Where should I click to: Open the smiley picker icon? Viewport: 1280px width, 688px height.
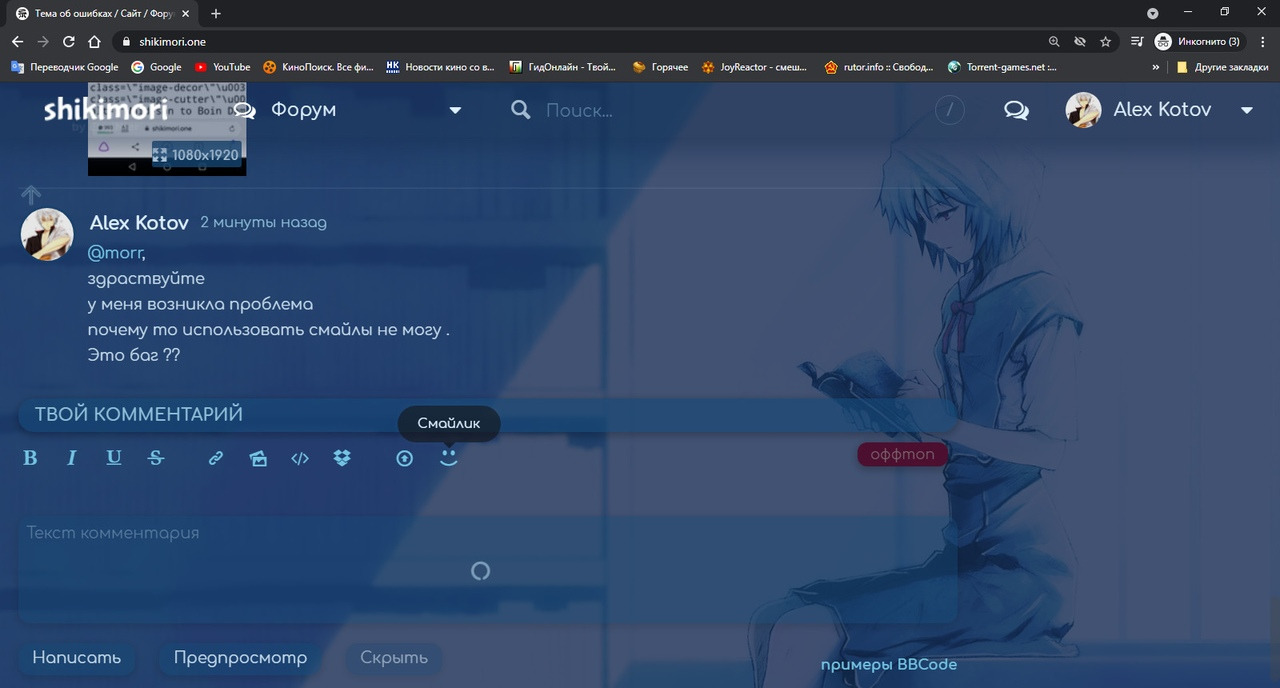coord(449,457)
